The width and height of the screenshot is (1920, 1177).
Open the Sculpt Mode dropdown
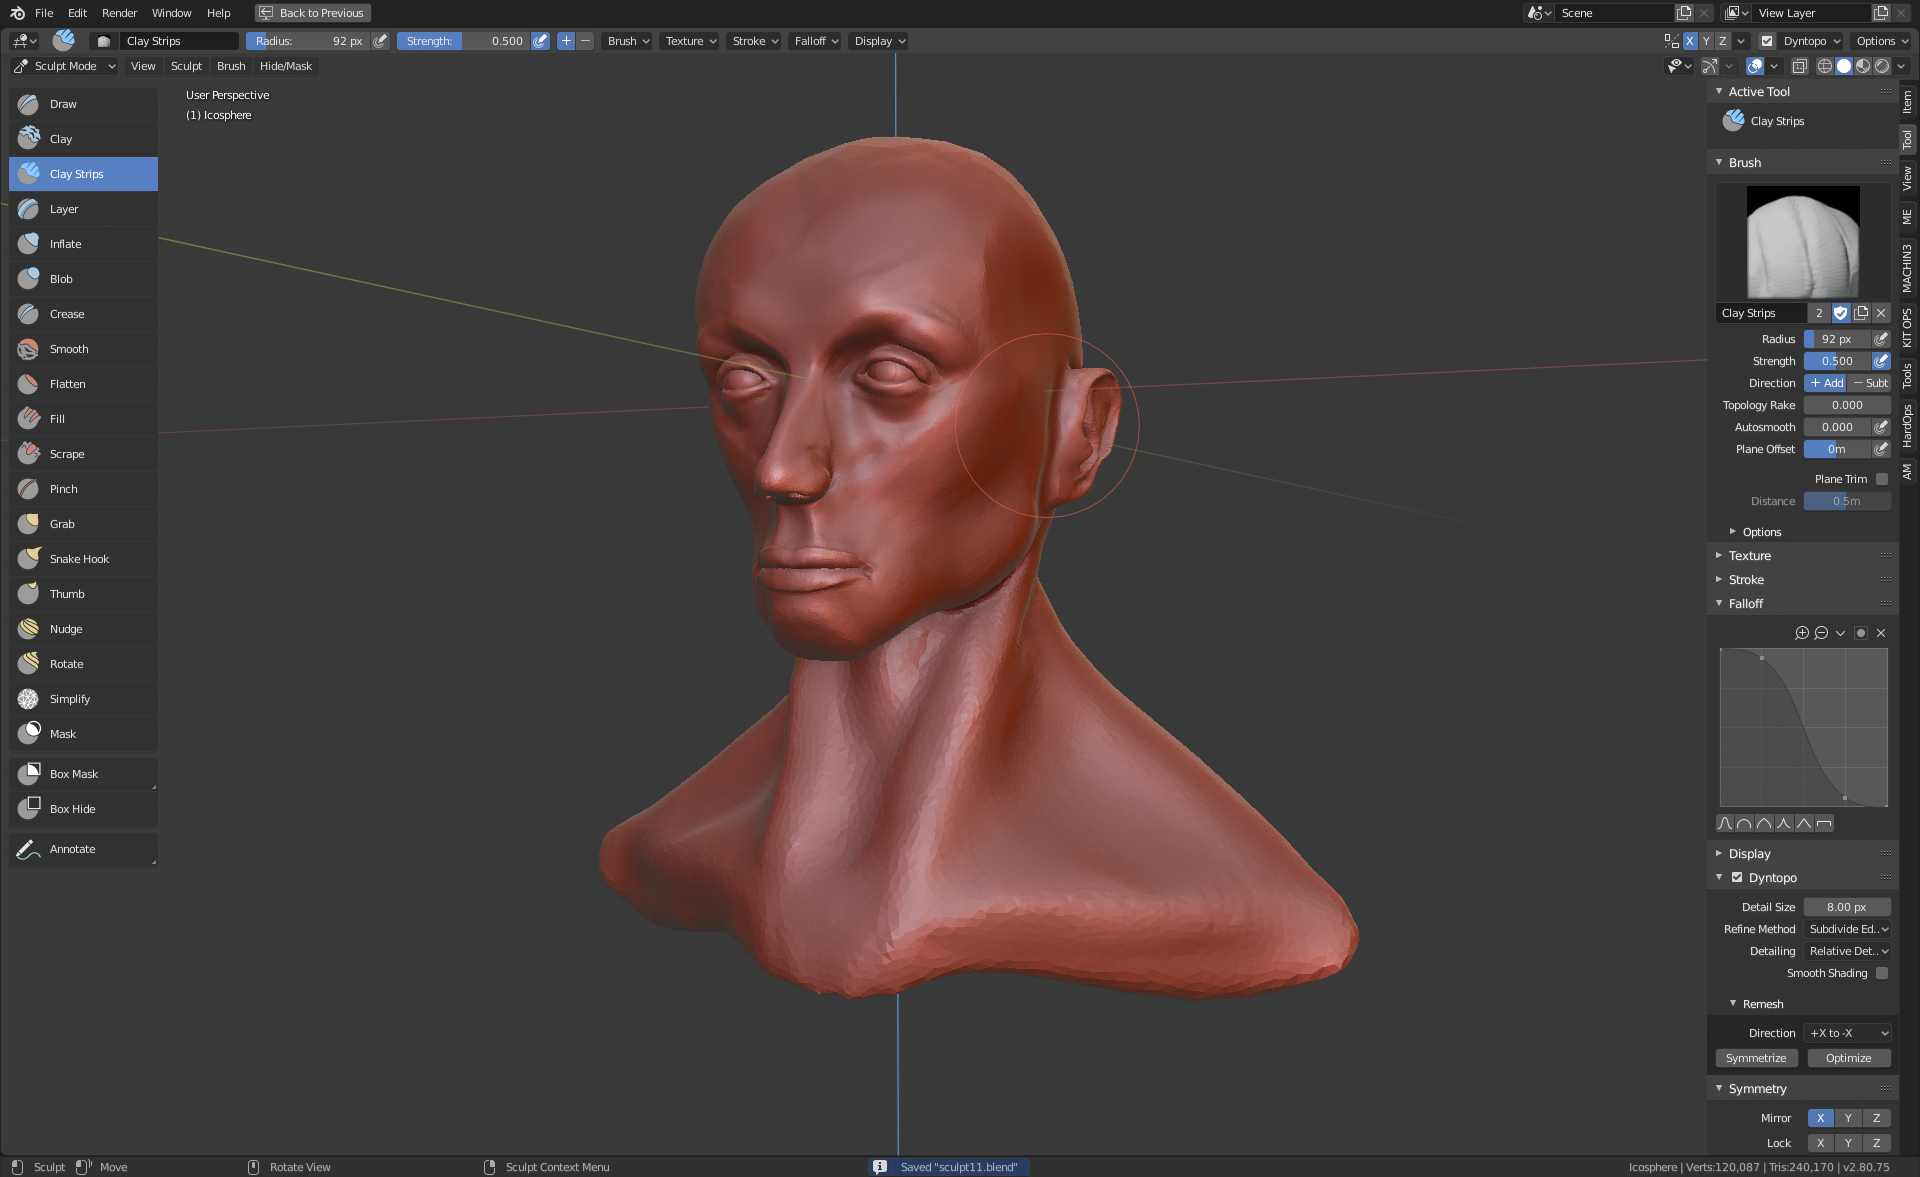coord(65,66)
